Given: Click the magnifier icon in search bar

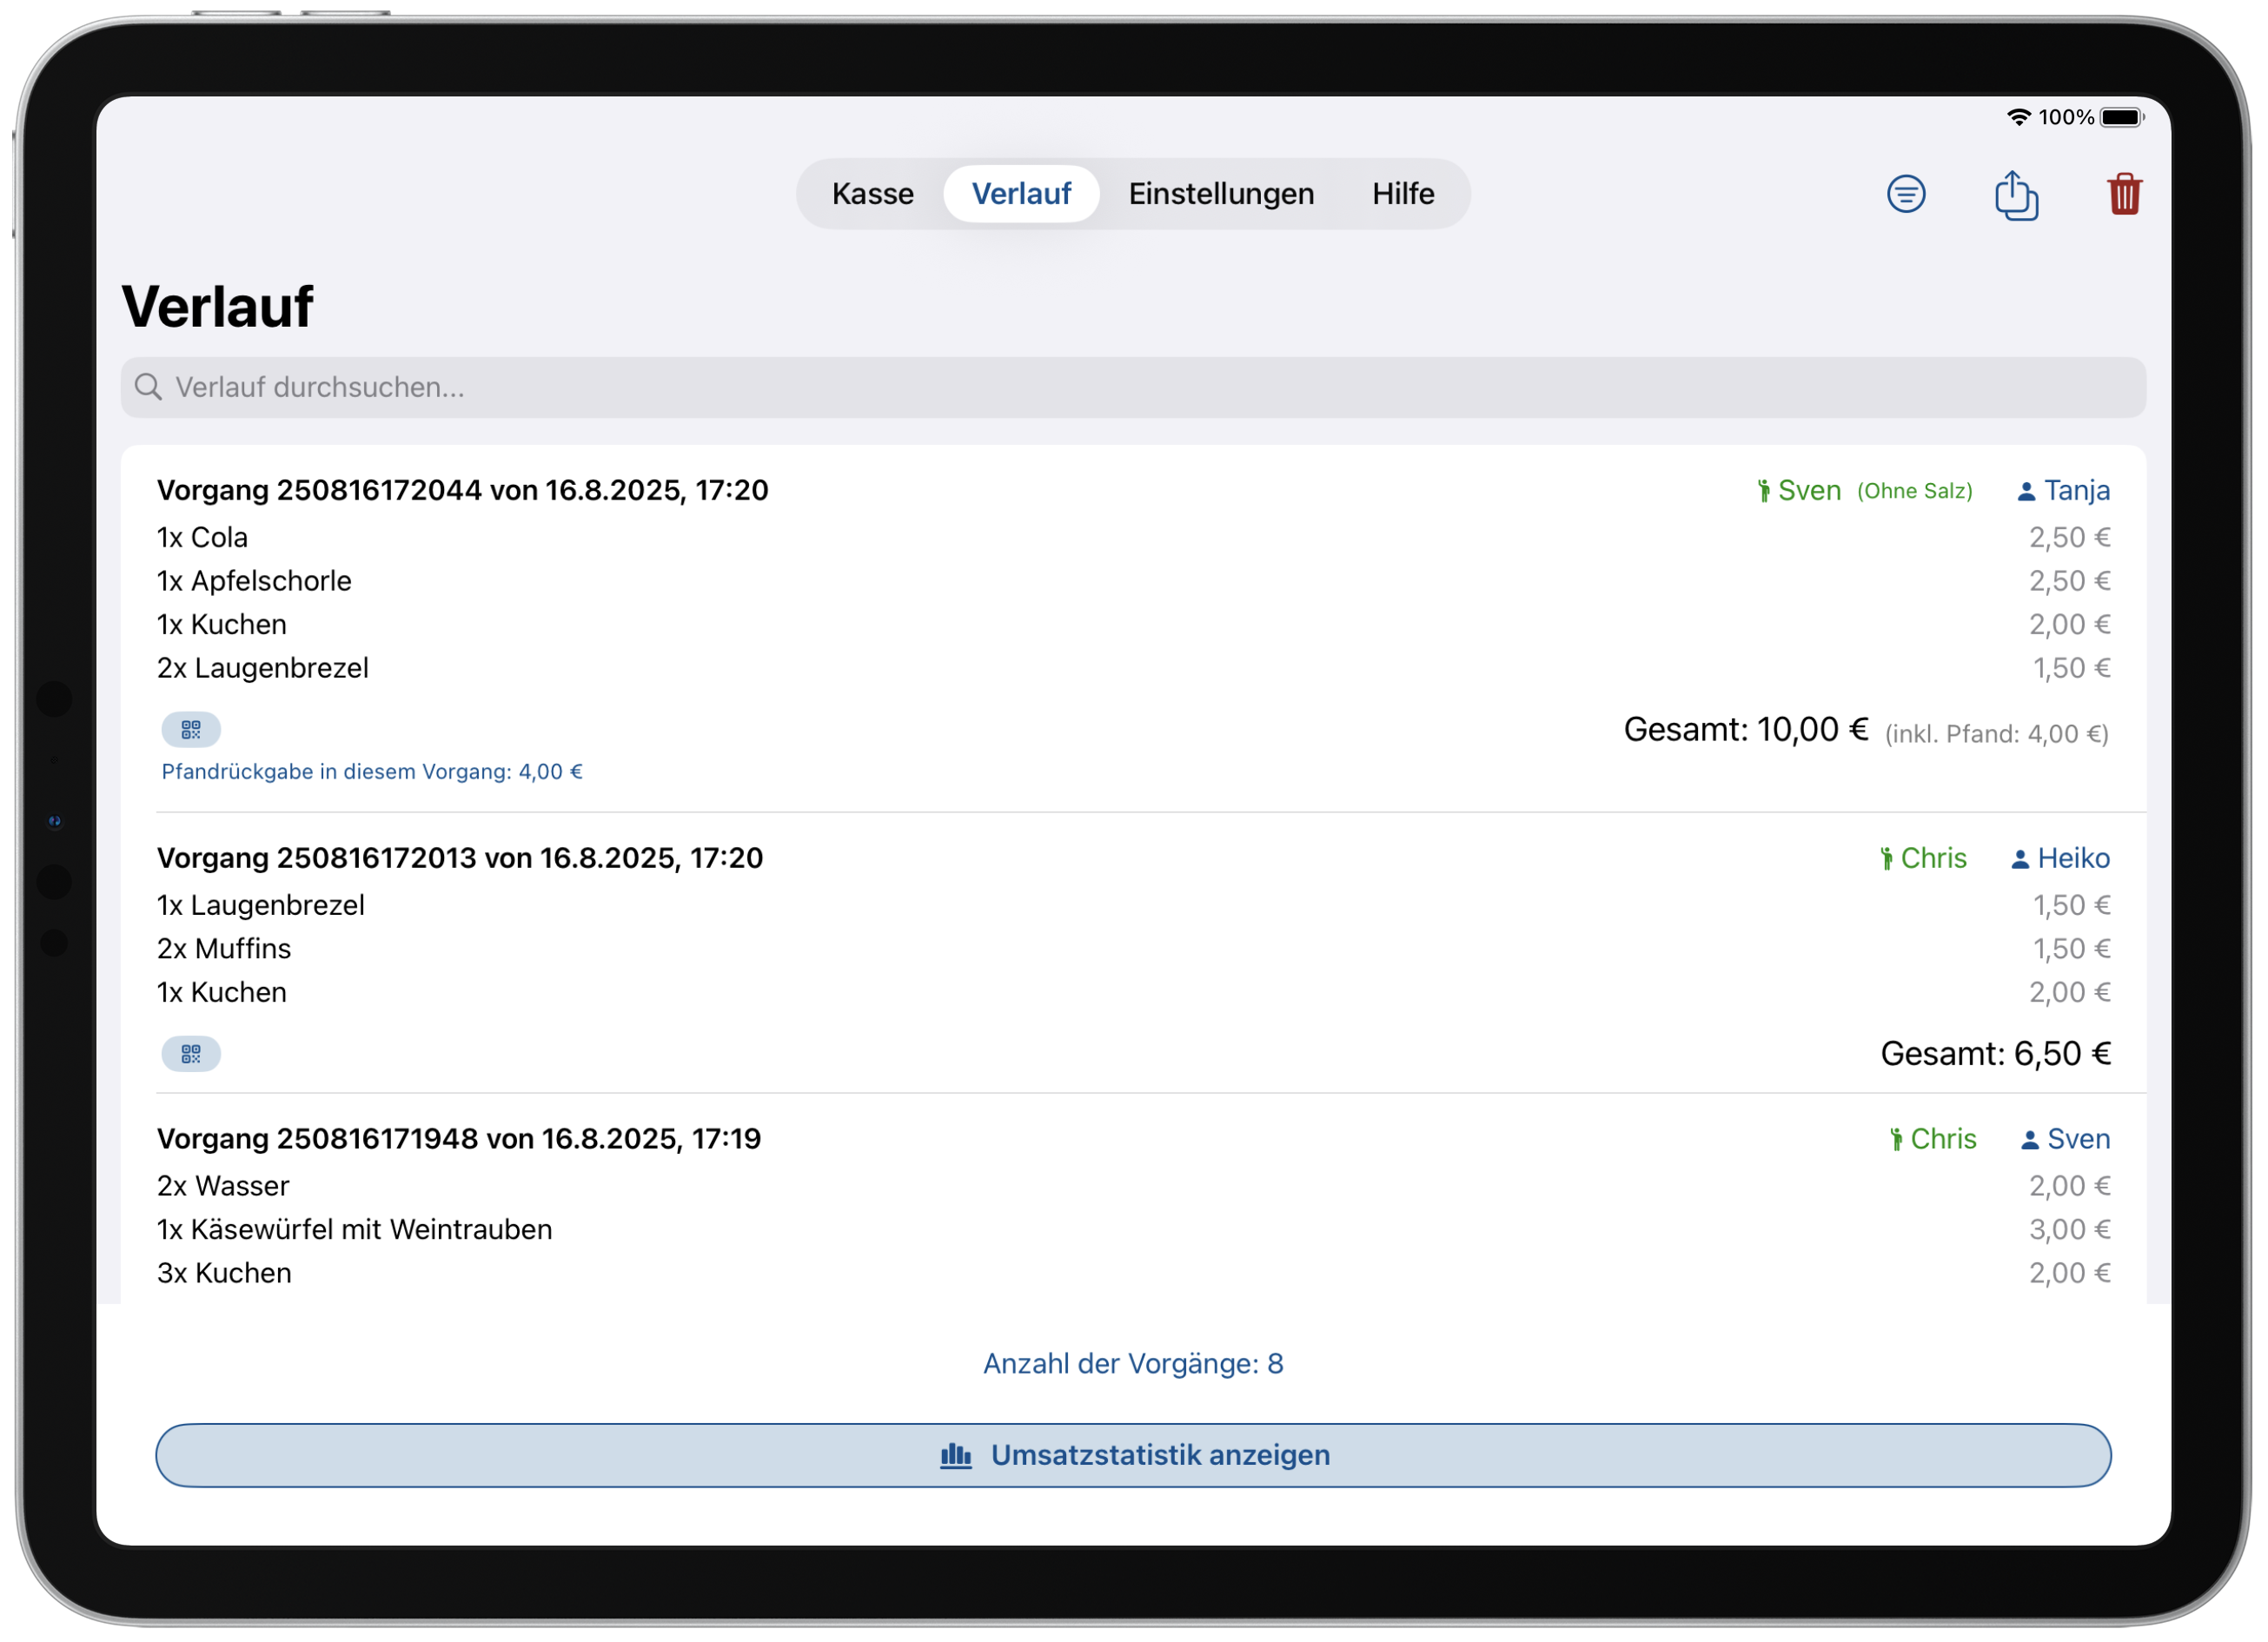Looking at the screenshot, I should 149,387.
